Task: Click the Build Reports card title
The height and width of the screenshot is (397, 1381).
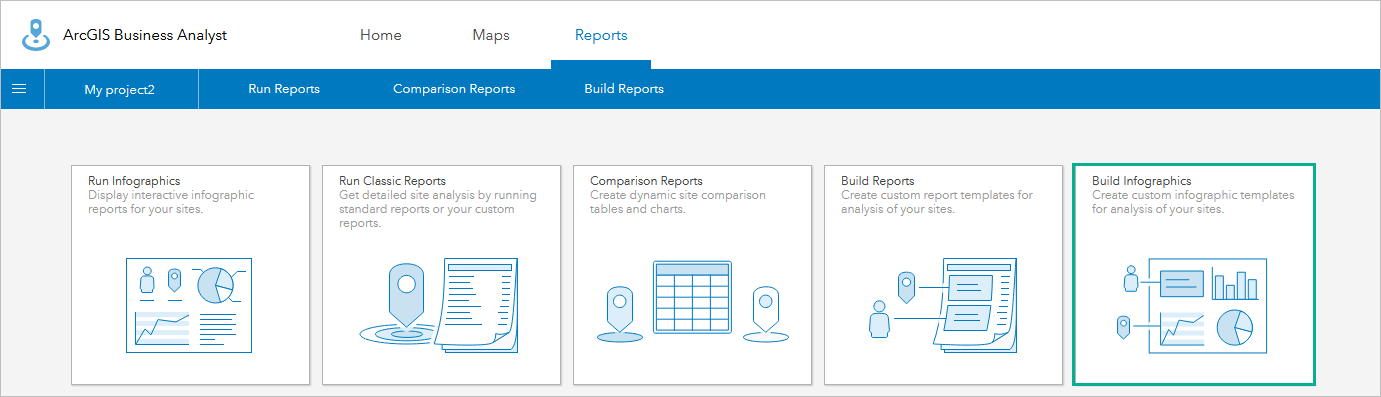Action: point(878,181)
